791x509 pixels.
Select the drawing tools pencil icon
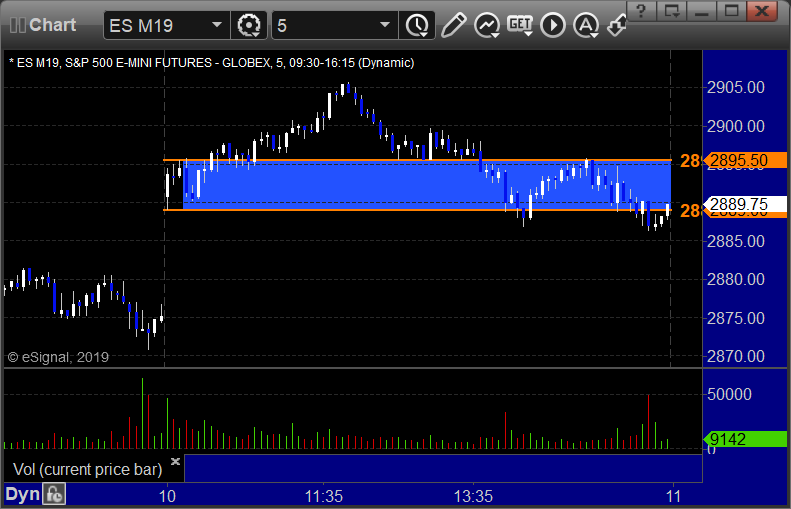pyautogui.click(x=454, y=25)
